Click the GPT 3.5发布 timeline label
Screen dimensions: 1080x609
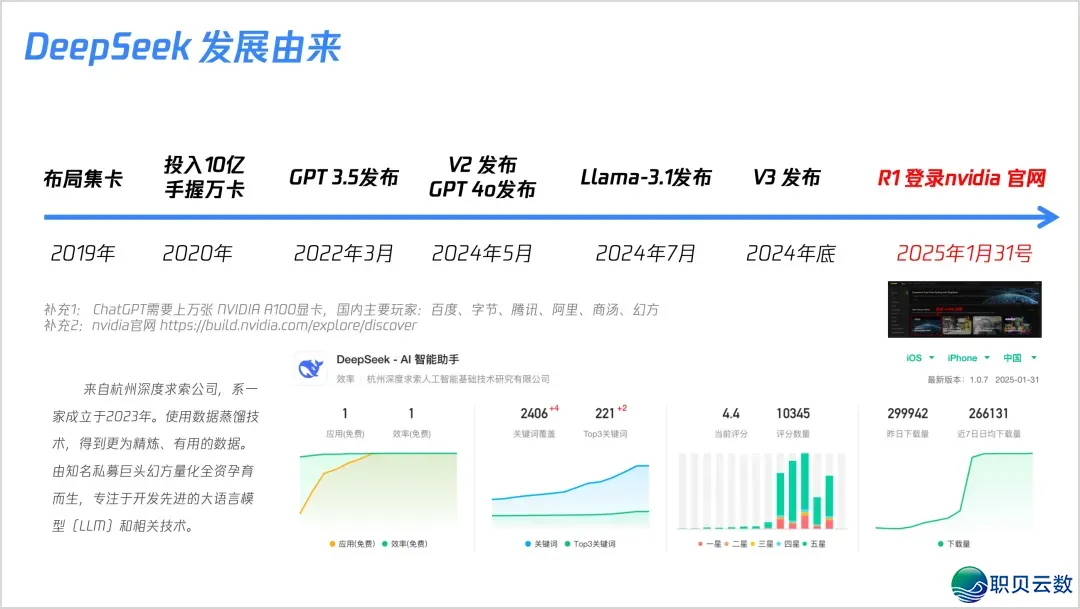(344, 177)
